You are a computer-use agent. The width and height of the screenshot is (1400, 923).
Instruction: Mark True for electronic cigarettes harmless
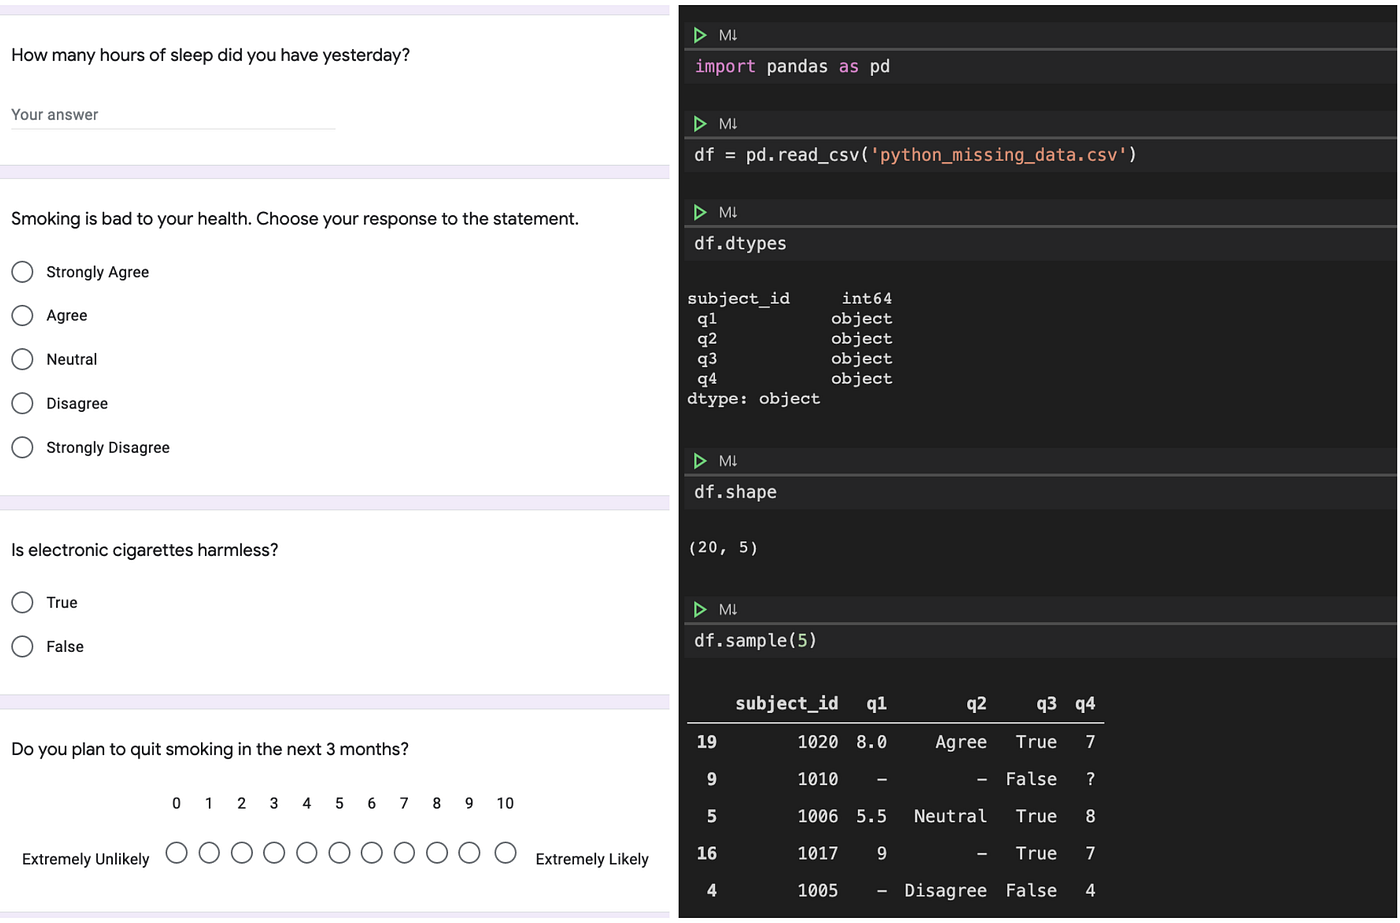point(22,602)
